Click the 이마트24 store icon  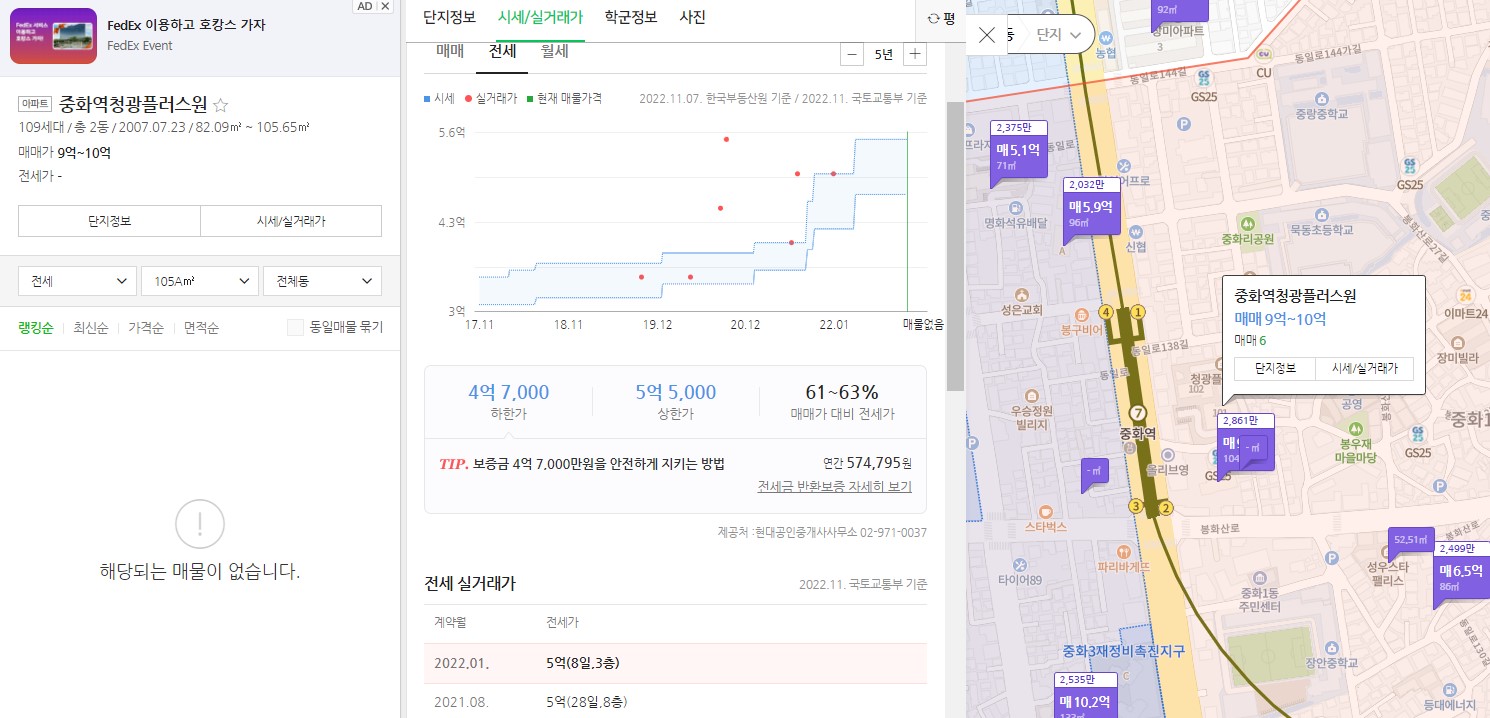[1467, 296]
